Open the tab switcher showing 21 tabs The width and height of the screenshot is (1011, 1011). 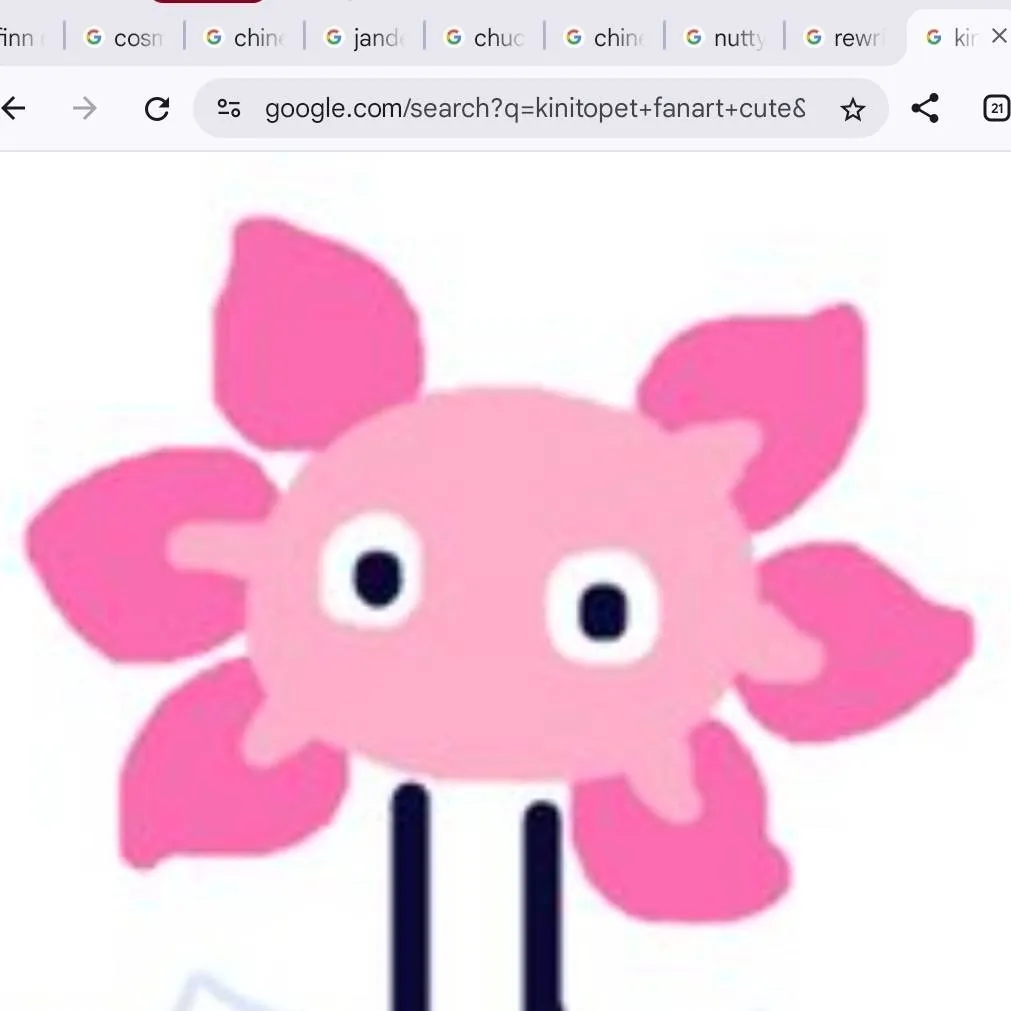tap(996, 108)
